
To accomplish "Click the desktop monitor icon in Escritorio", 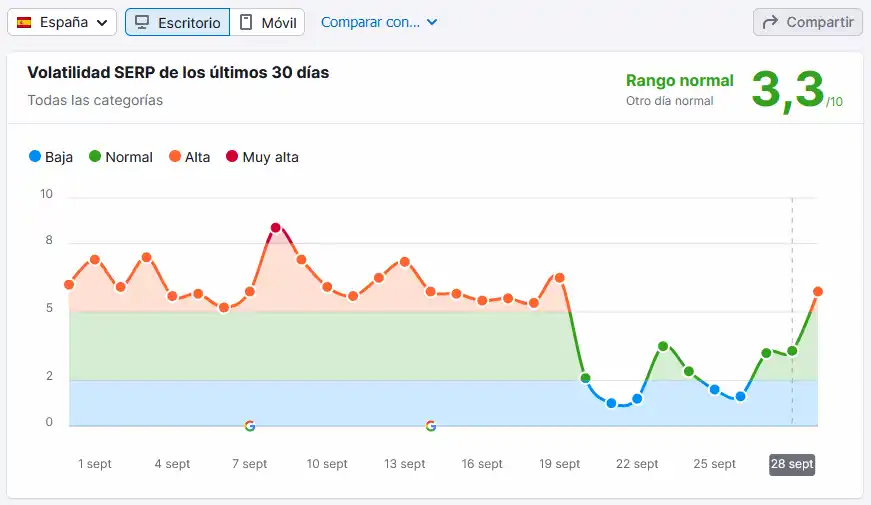I will (x=143, y=22).
